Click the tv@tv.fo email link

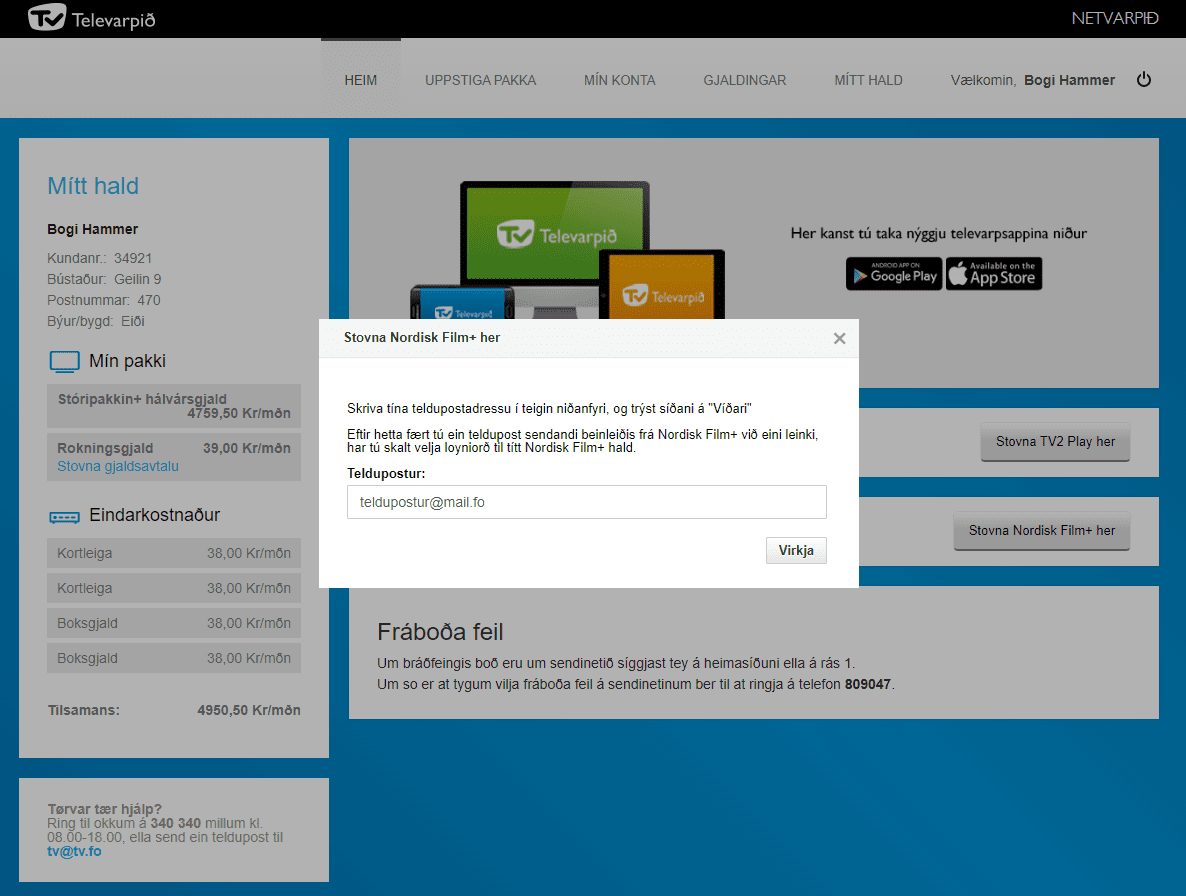(74, 851)
